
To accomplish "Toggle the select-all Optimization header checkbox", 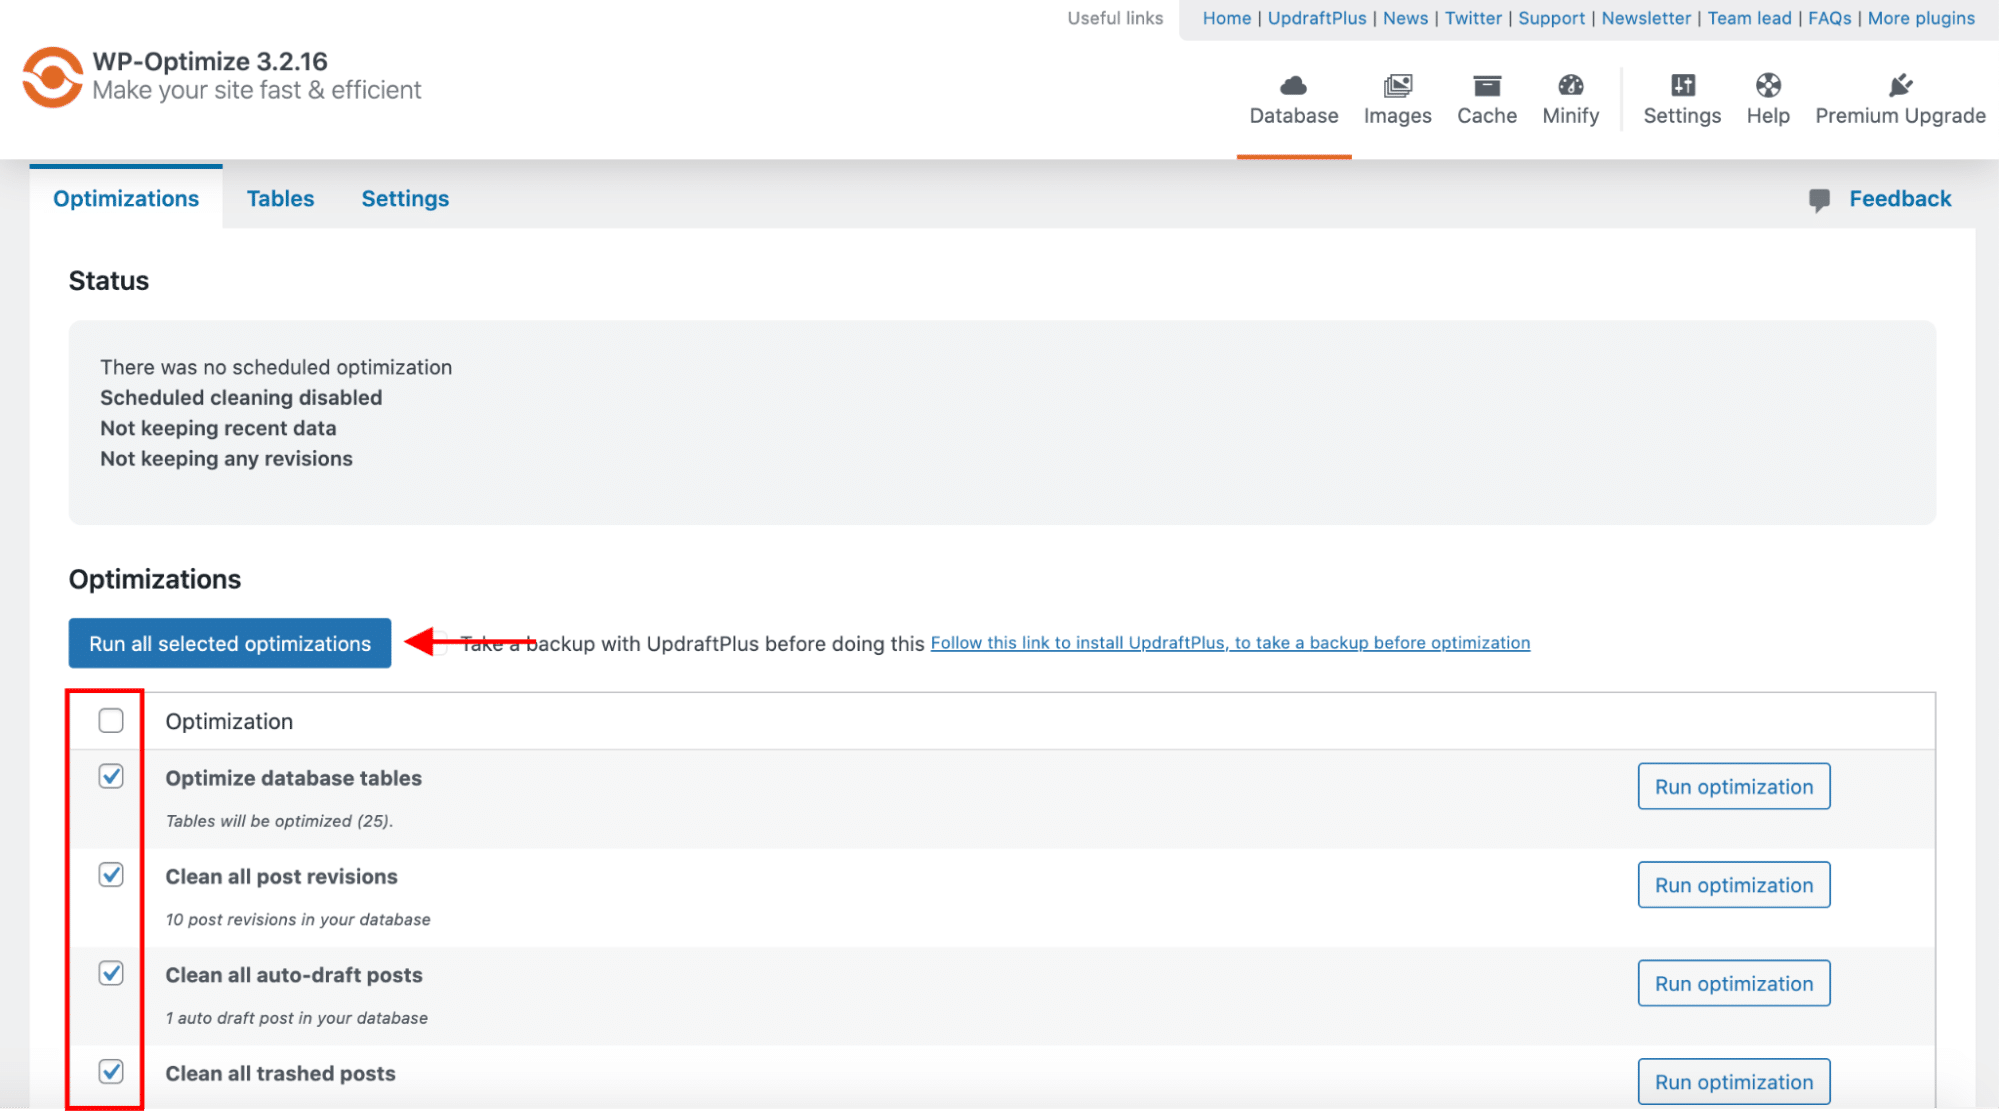I will click(x=110, y=720).
